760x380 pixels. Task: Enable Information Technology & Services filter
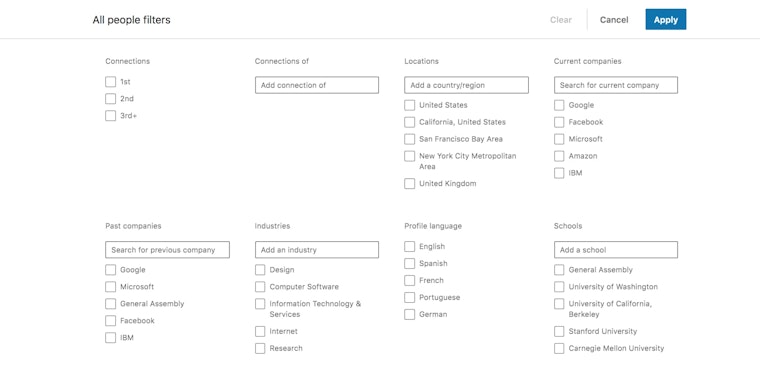click(260, 304)
